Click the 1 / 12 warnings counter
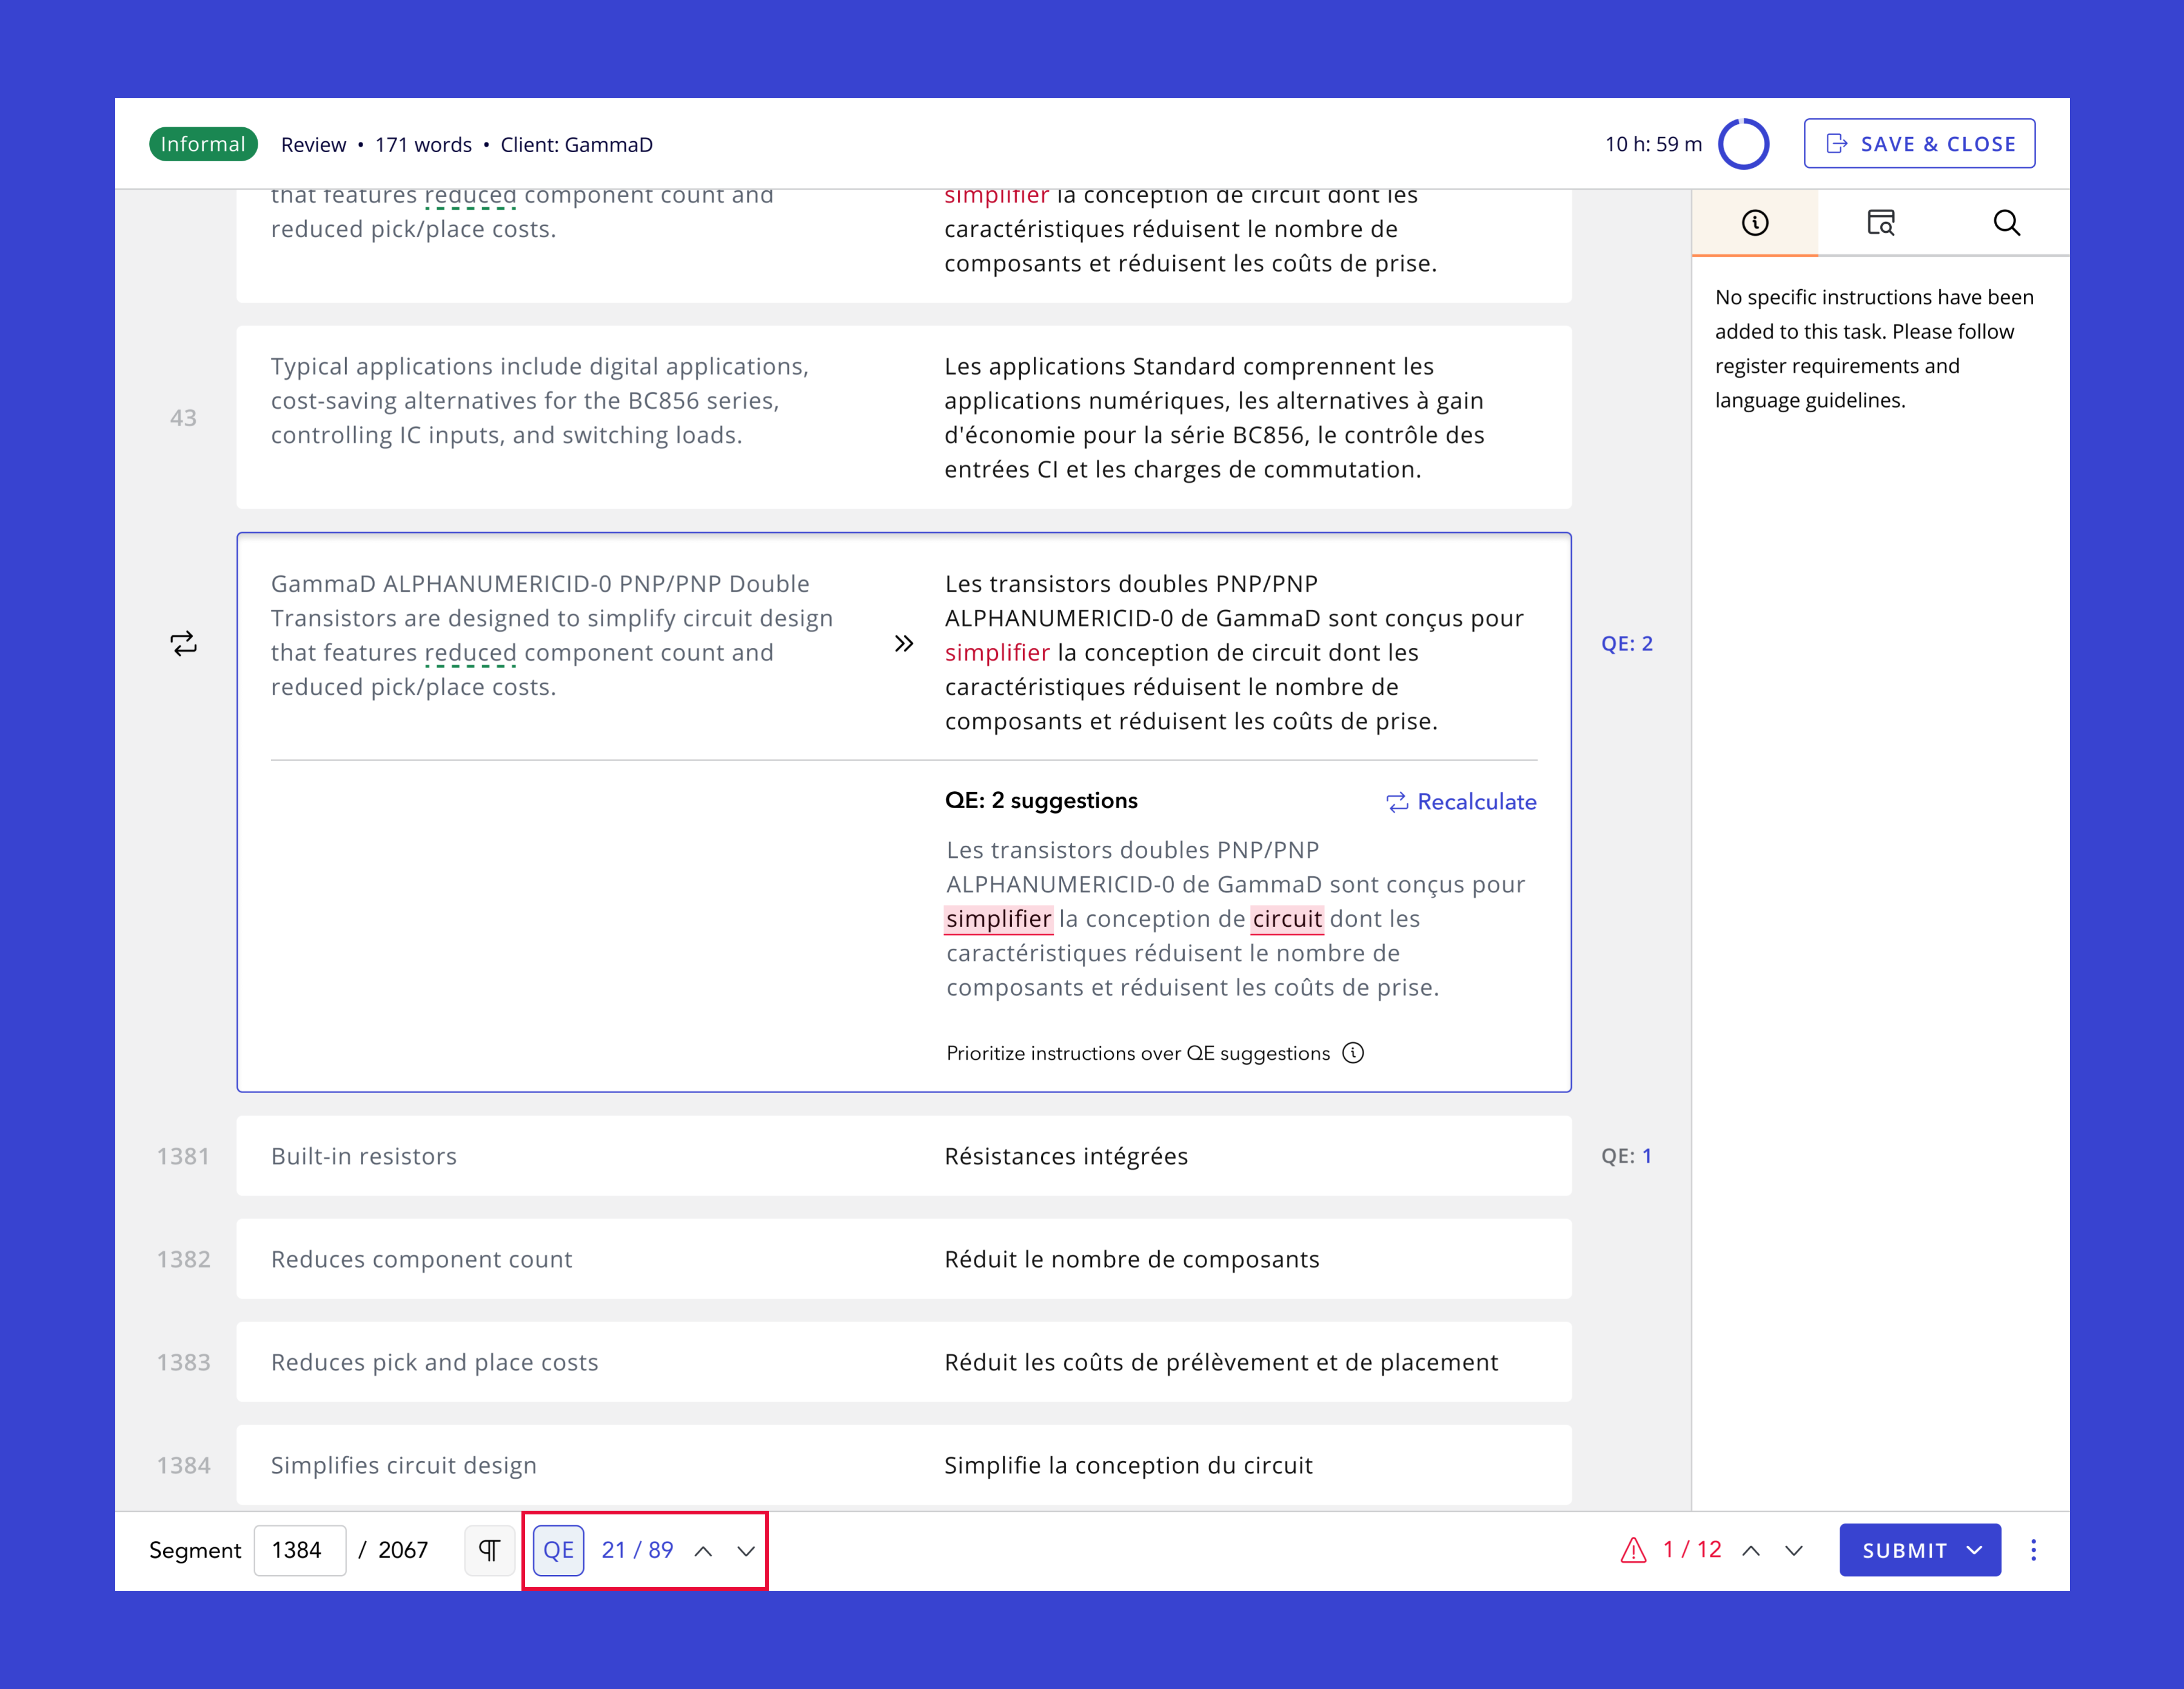This screenshot has width=2184, height=1689. pos(1692,1550)
